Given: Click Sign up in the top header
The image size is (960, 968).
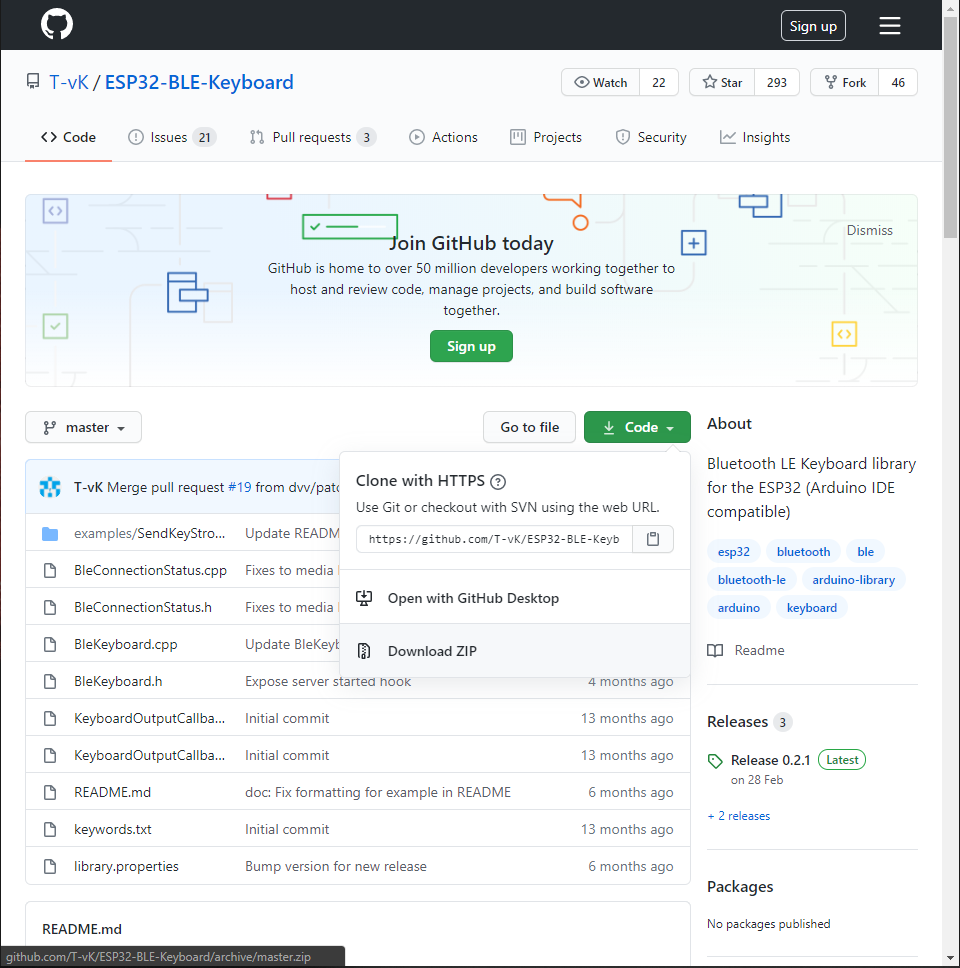Looking at the screenshot, I should point(813,26).
